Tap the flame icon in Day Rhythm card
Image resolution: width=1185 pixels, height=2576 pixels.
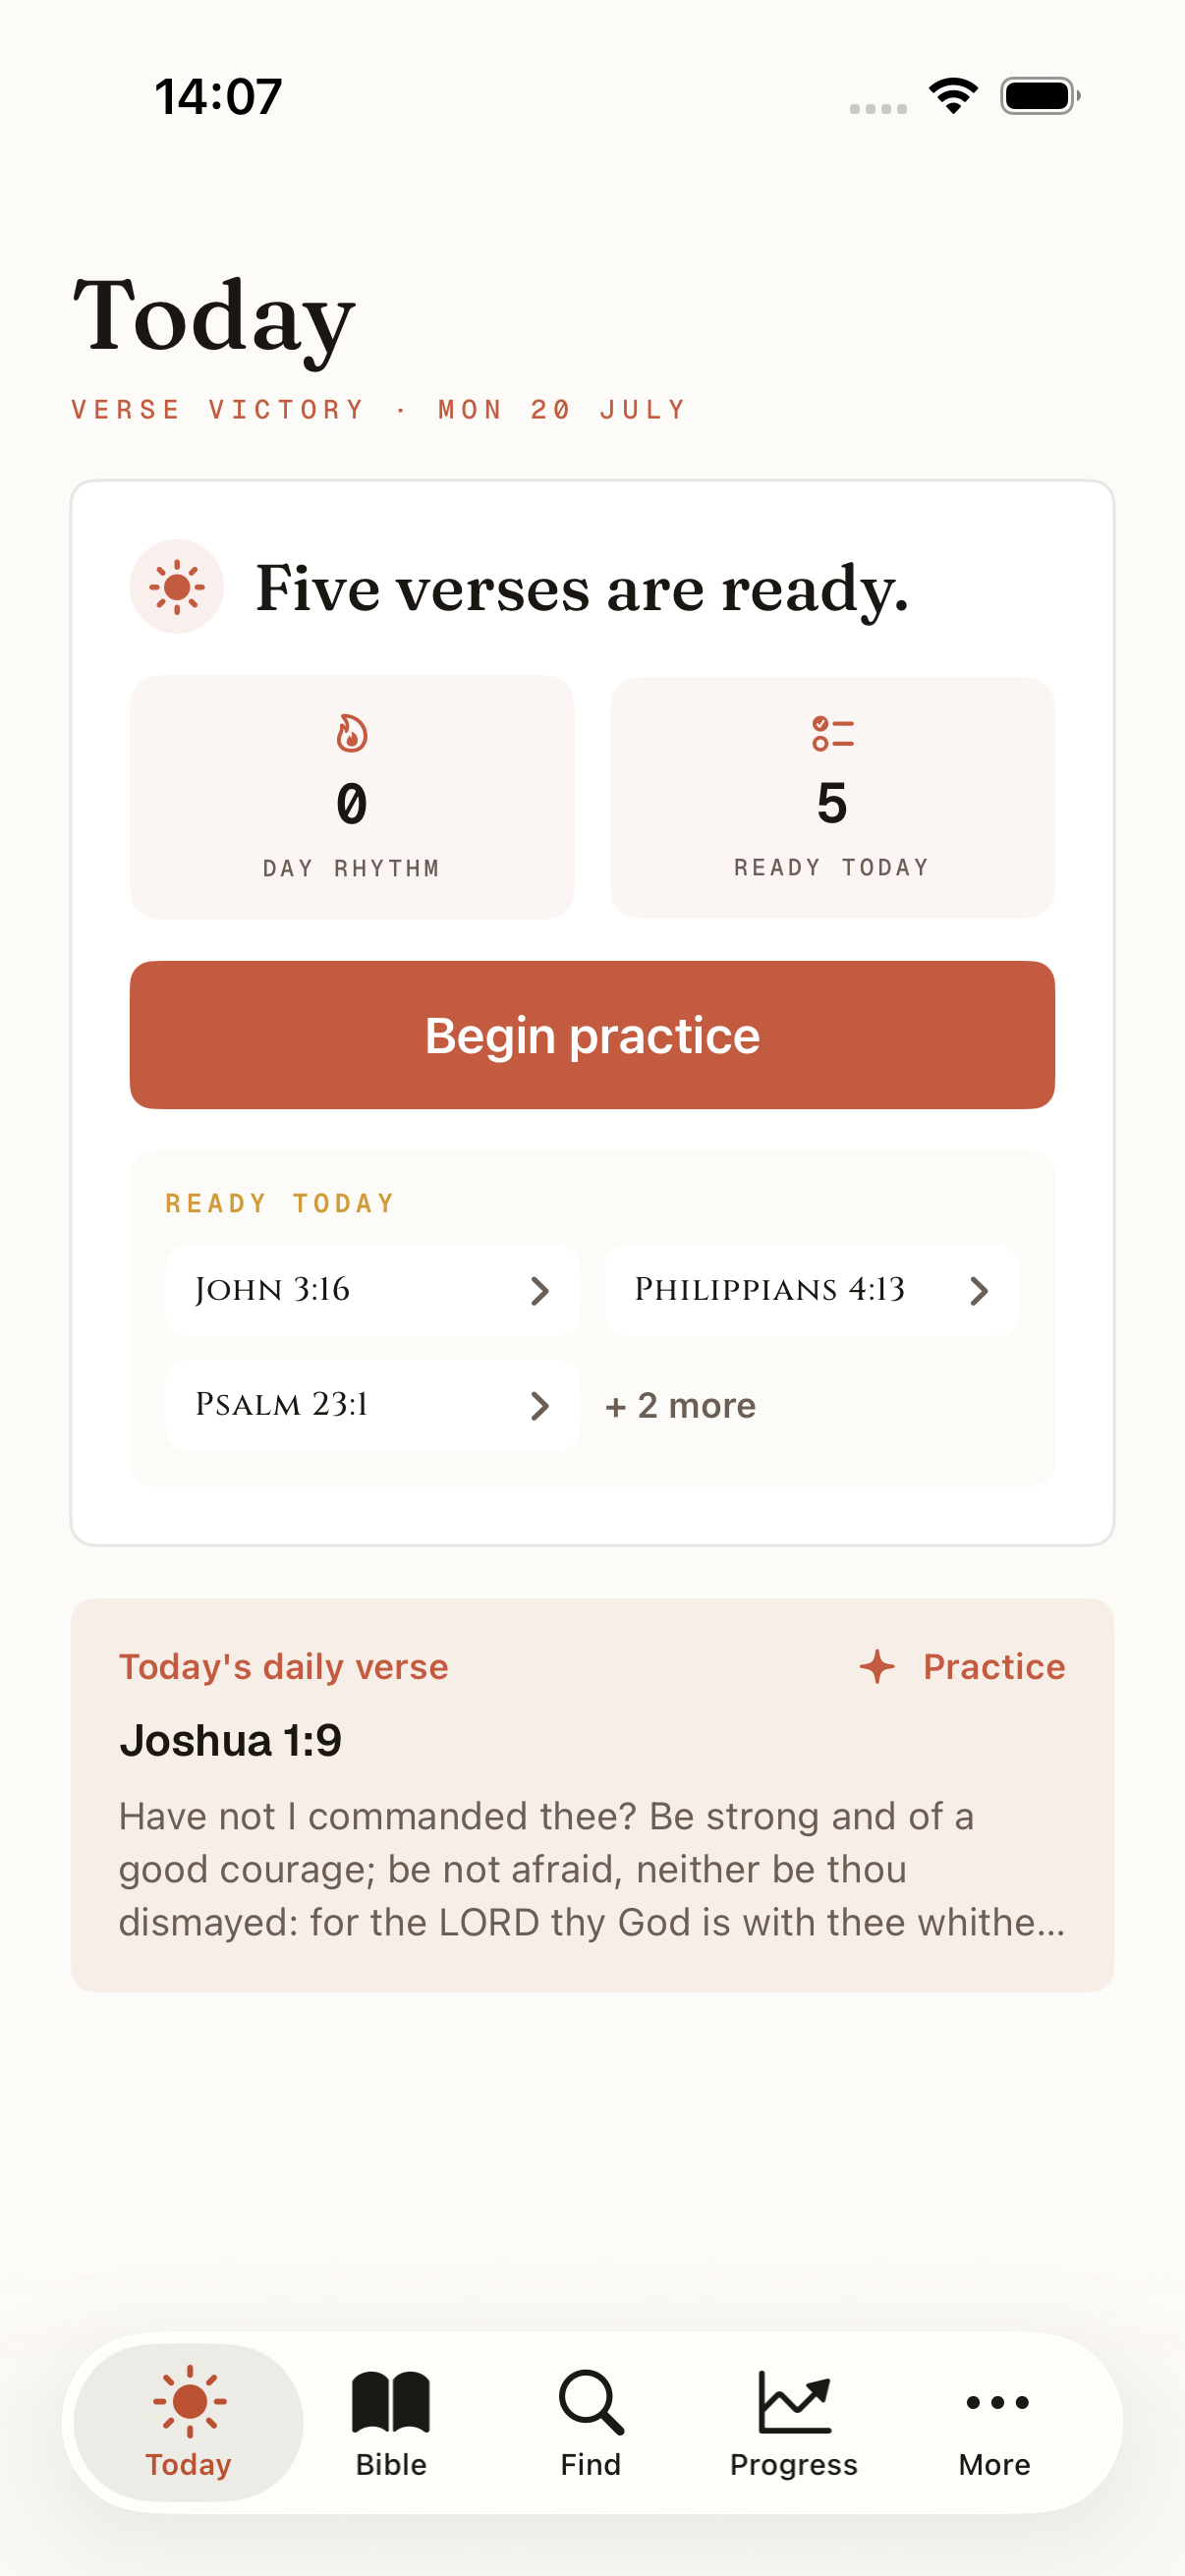[x=351, y=733]
